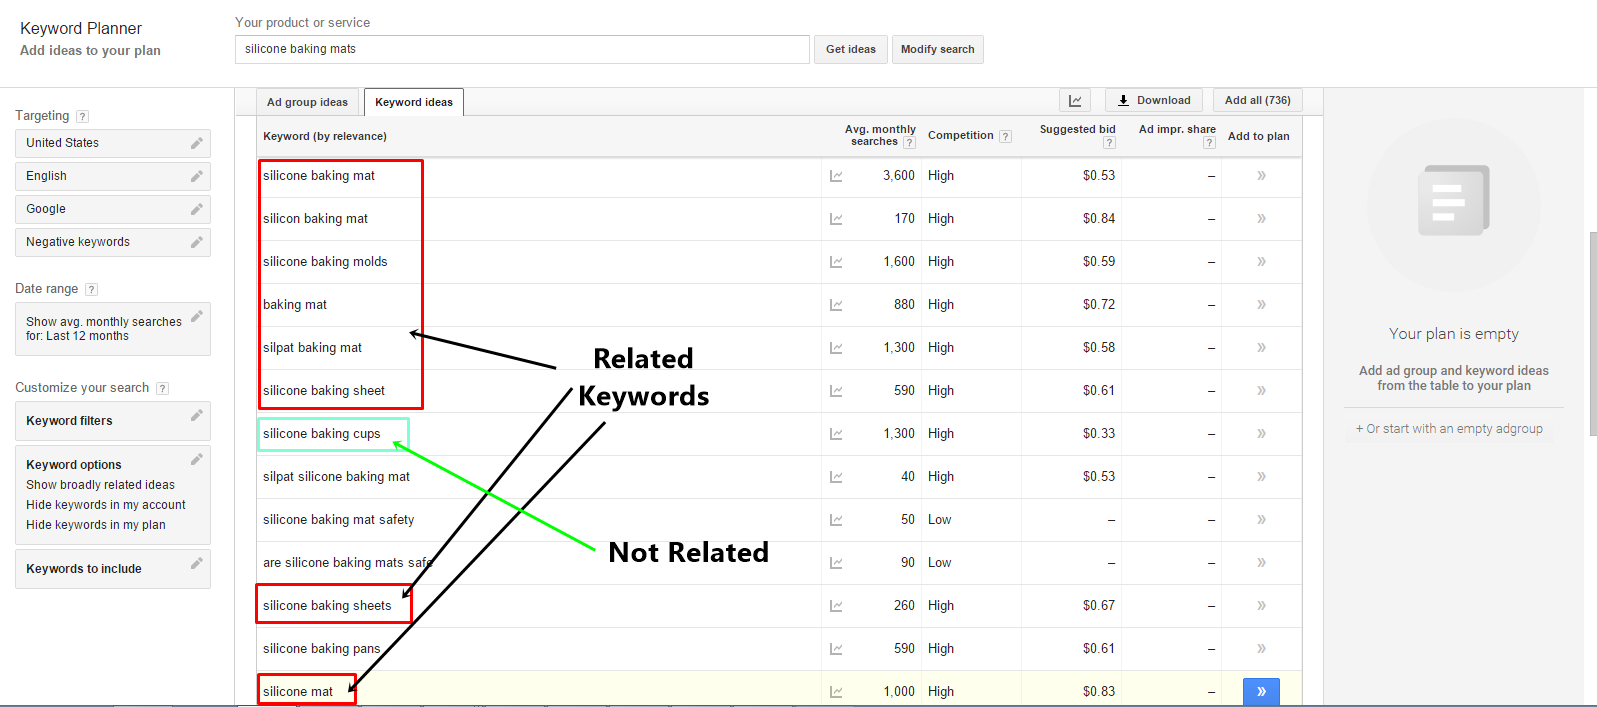This screenshot has height=707, width=1597.
Task: Click pencil icon for English language
Action: (197, 176)
